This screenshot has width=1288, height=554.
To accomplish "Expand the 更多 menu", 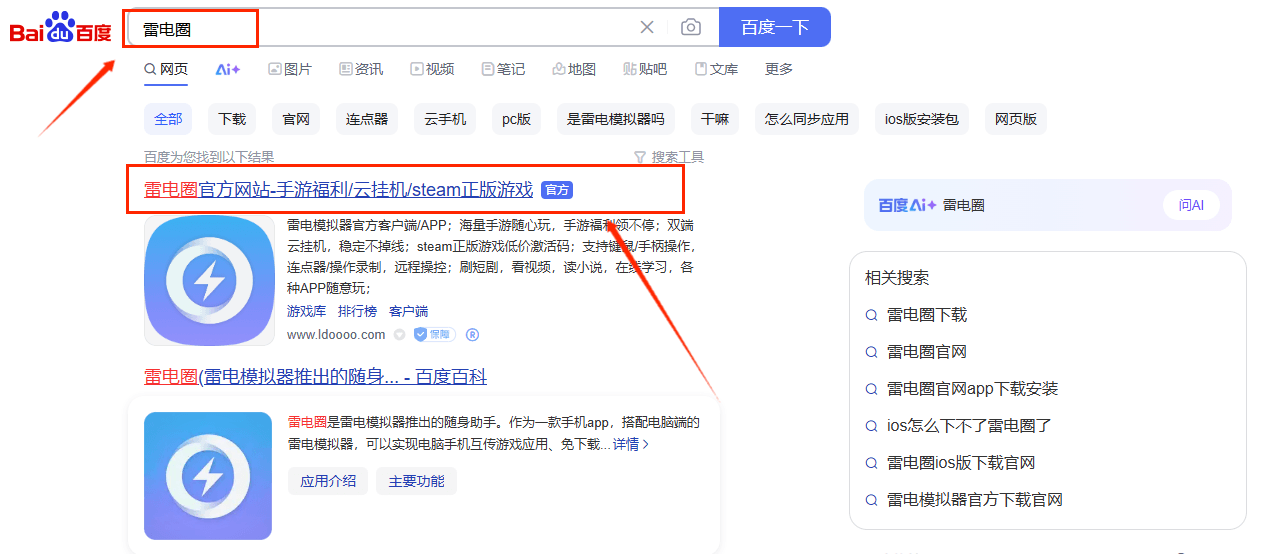I will [x=779, y=69].
